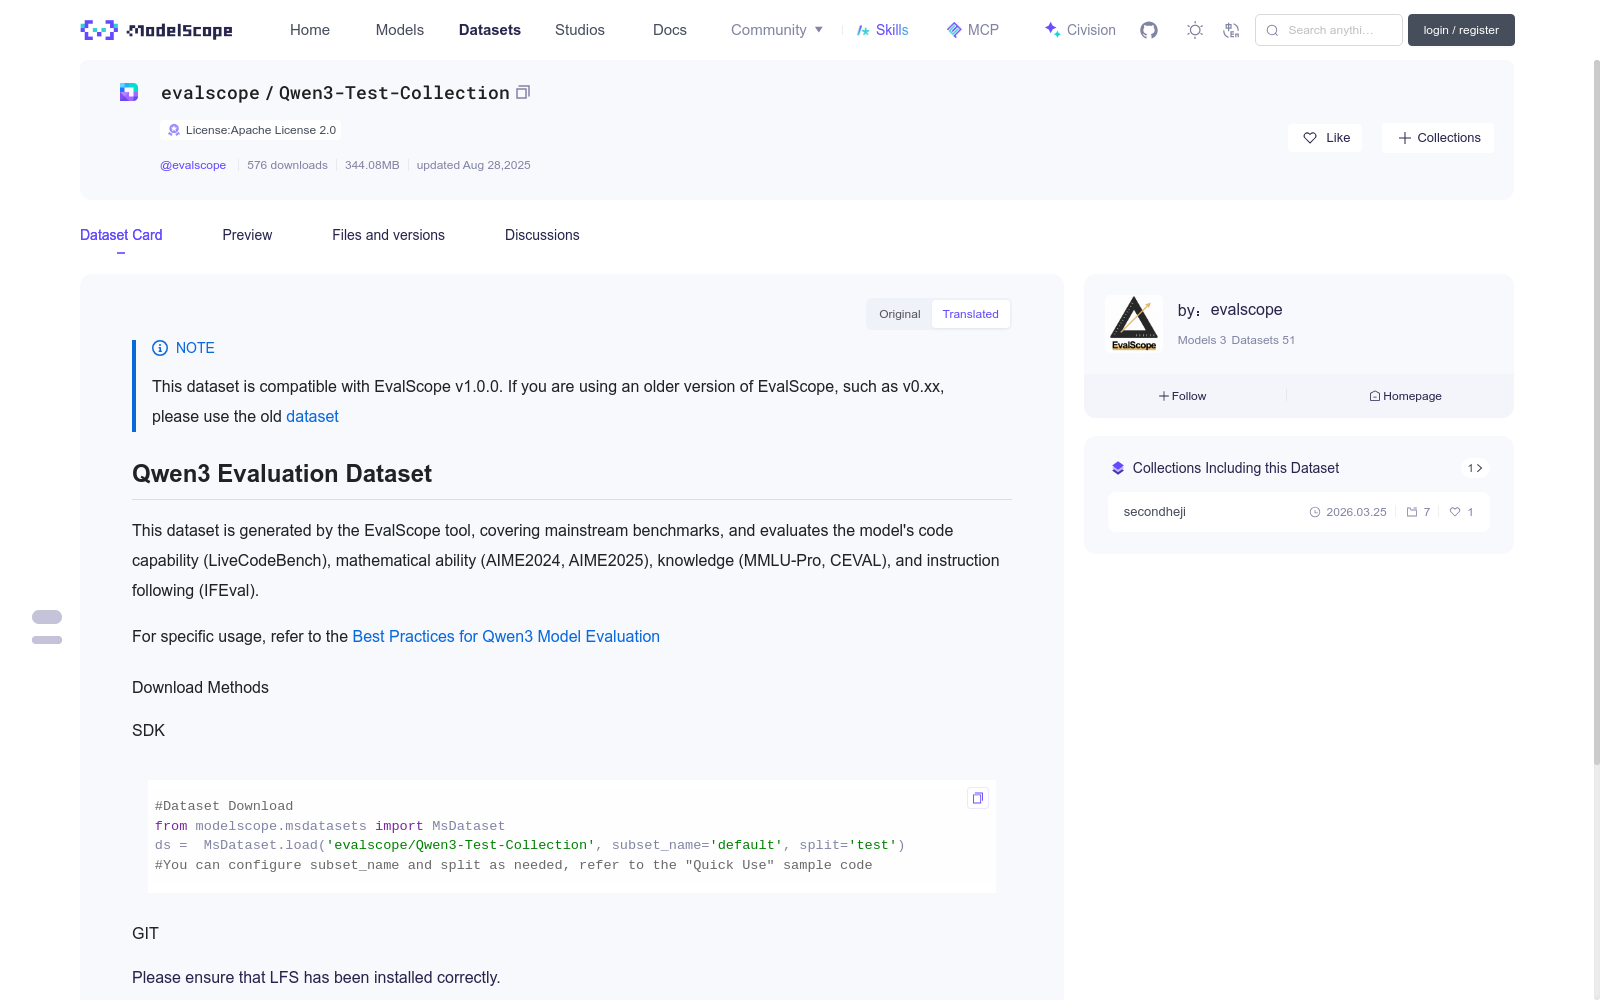Click the language switch icon
Screen dimensions: 1600x1000
coord(1231,30)
